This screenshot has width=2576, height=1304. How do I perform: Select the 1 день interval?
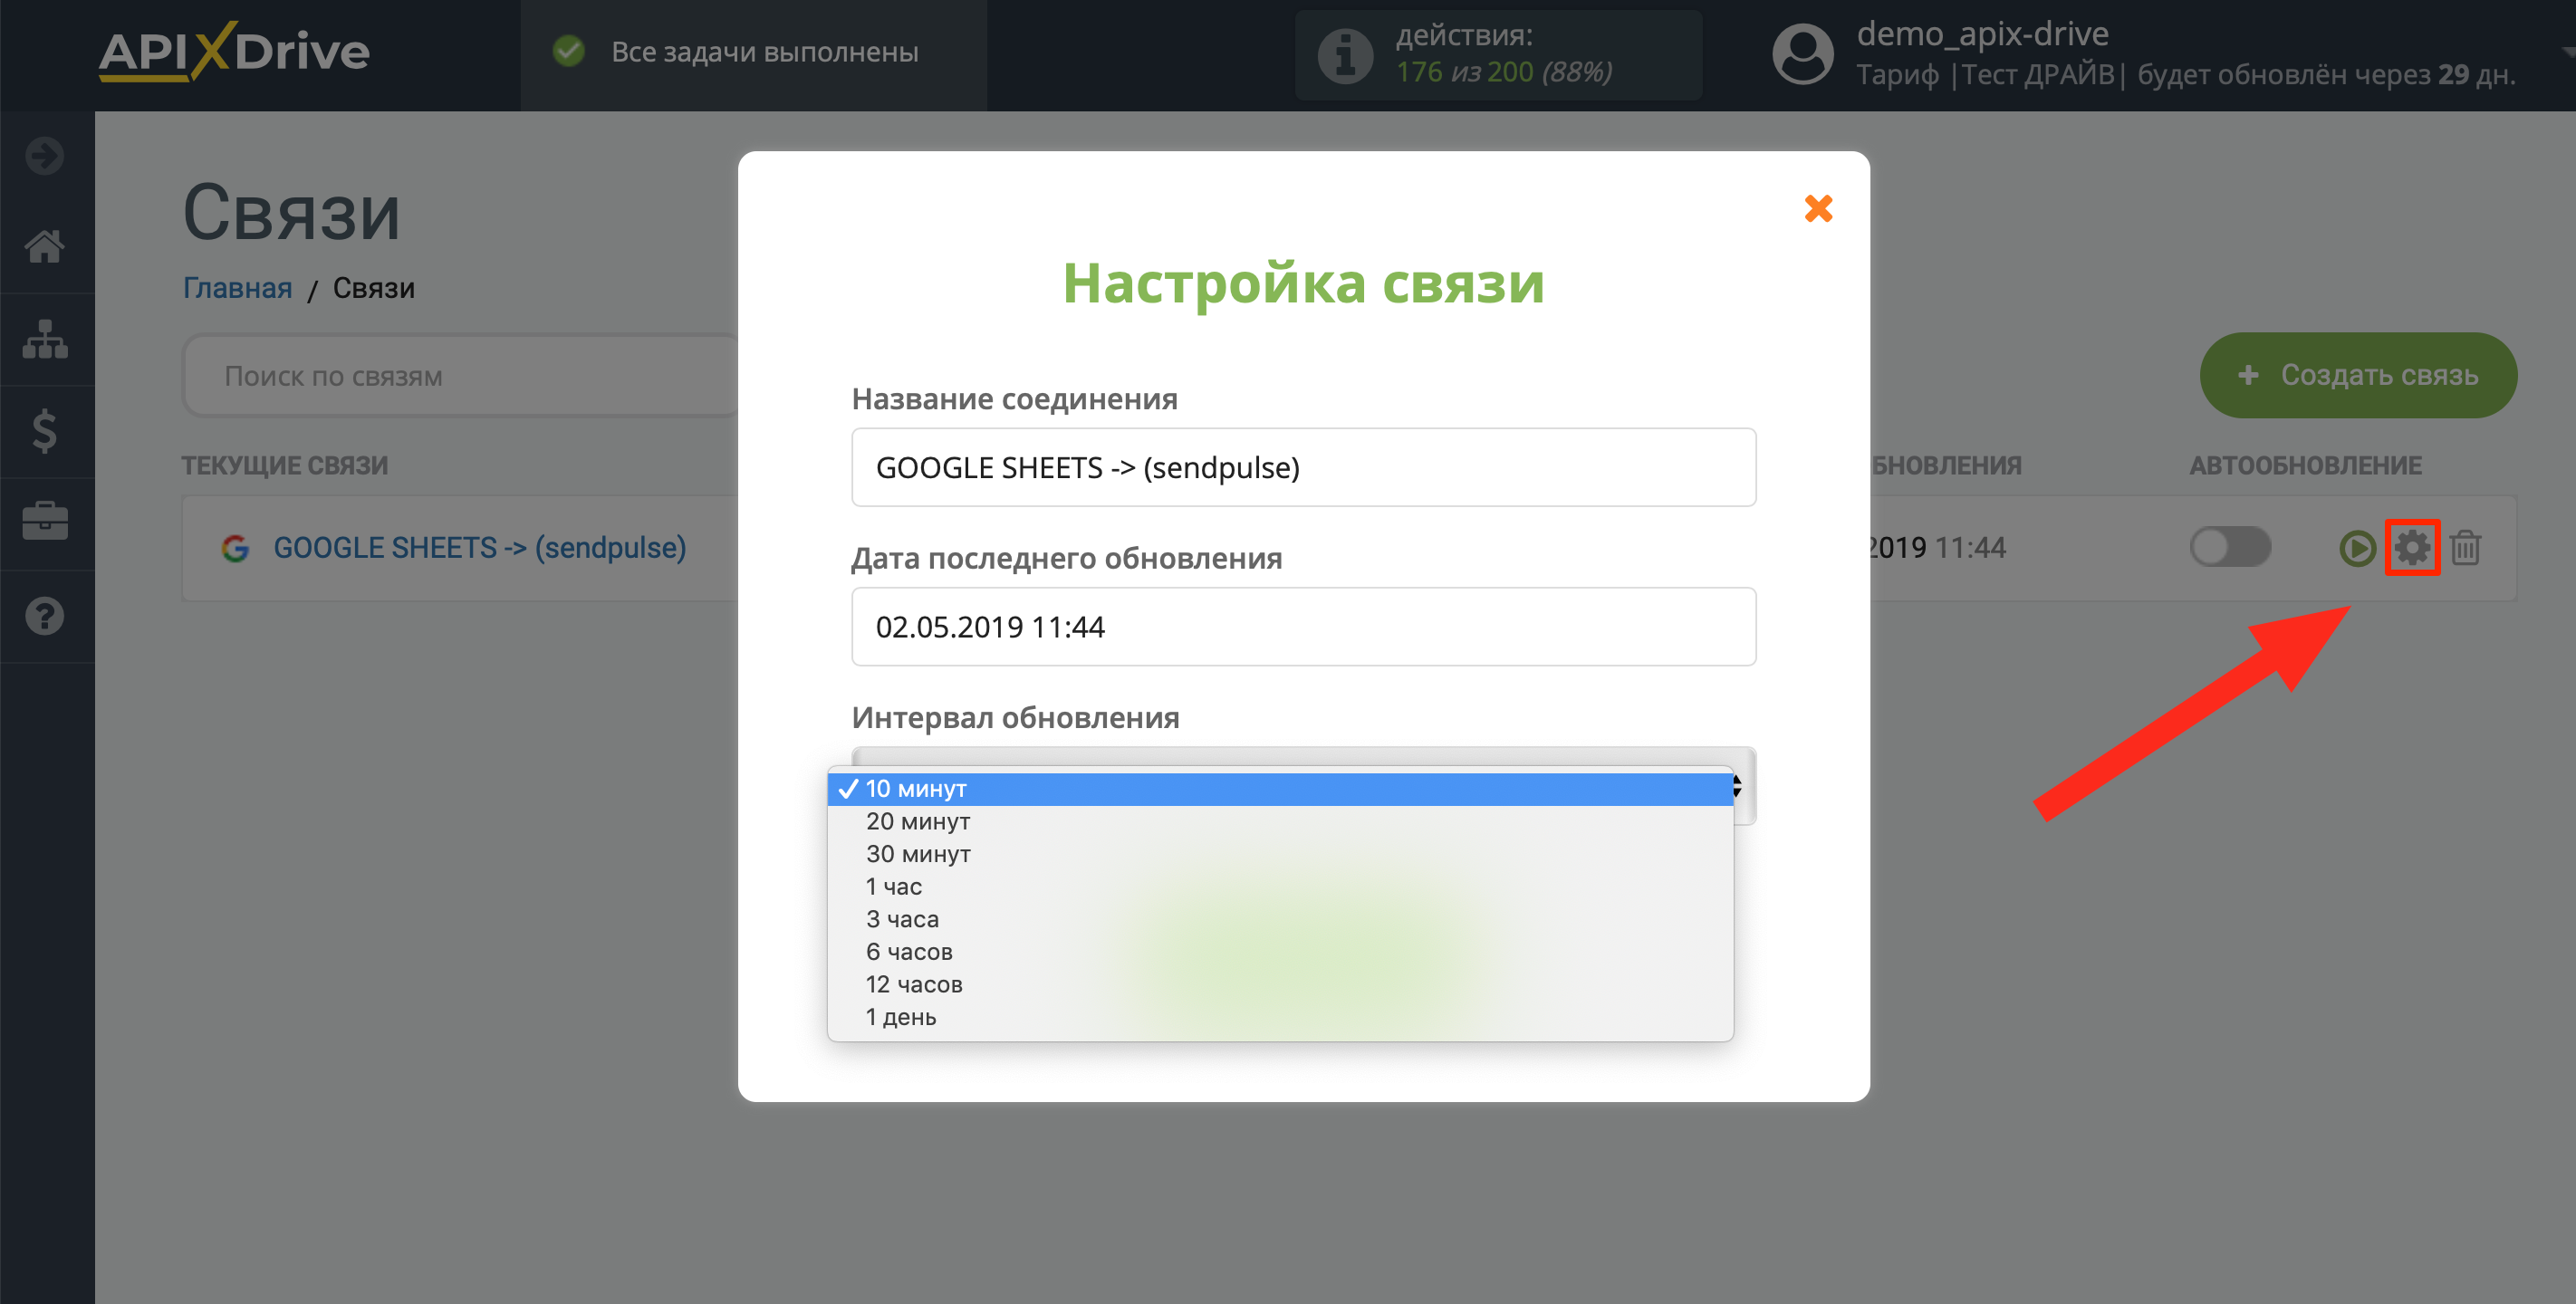[x=1280, y=1017]
